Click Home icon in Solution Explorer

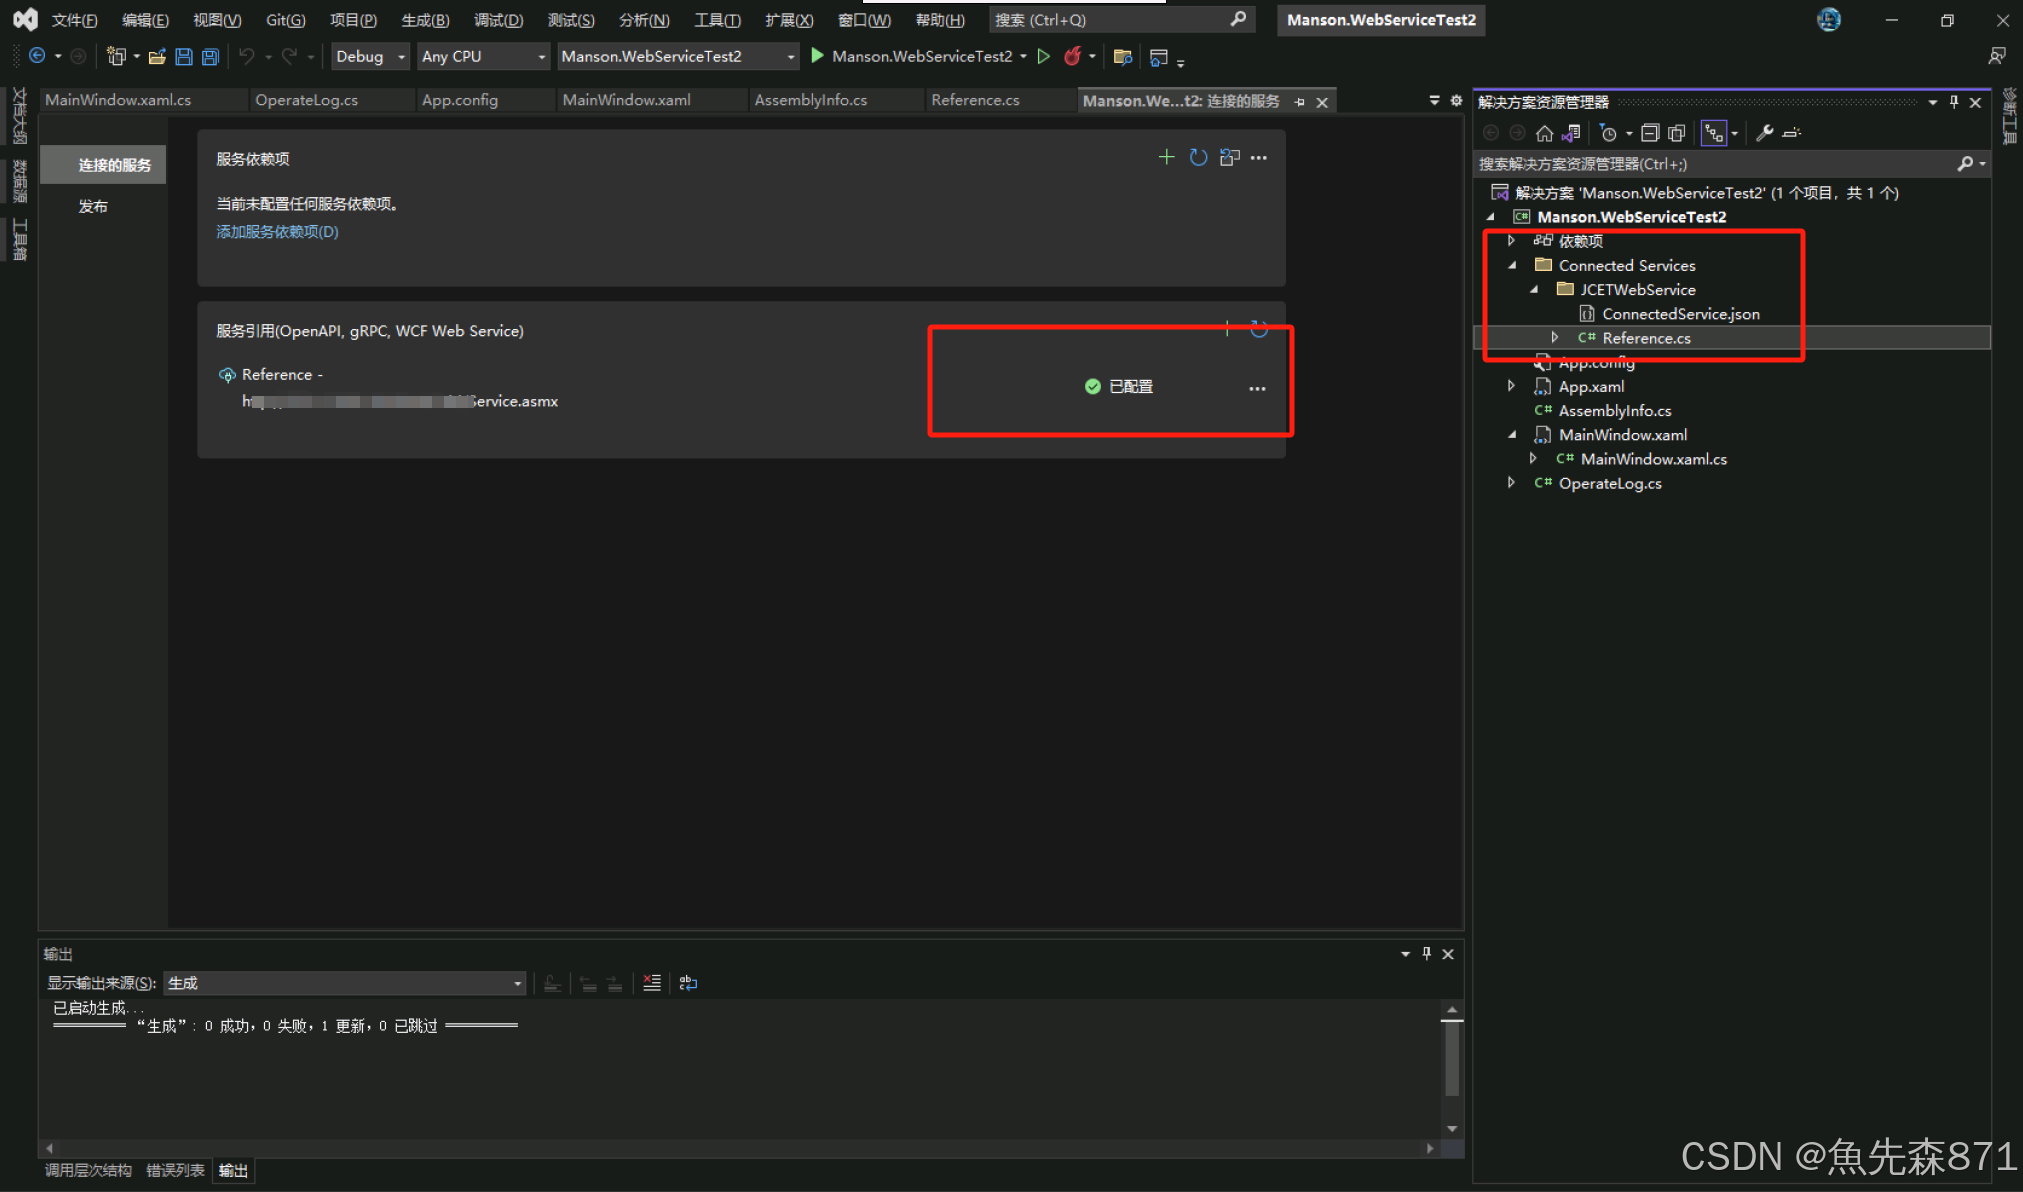click(1544, 133)
